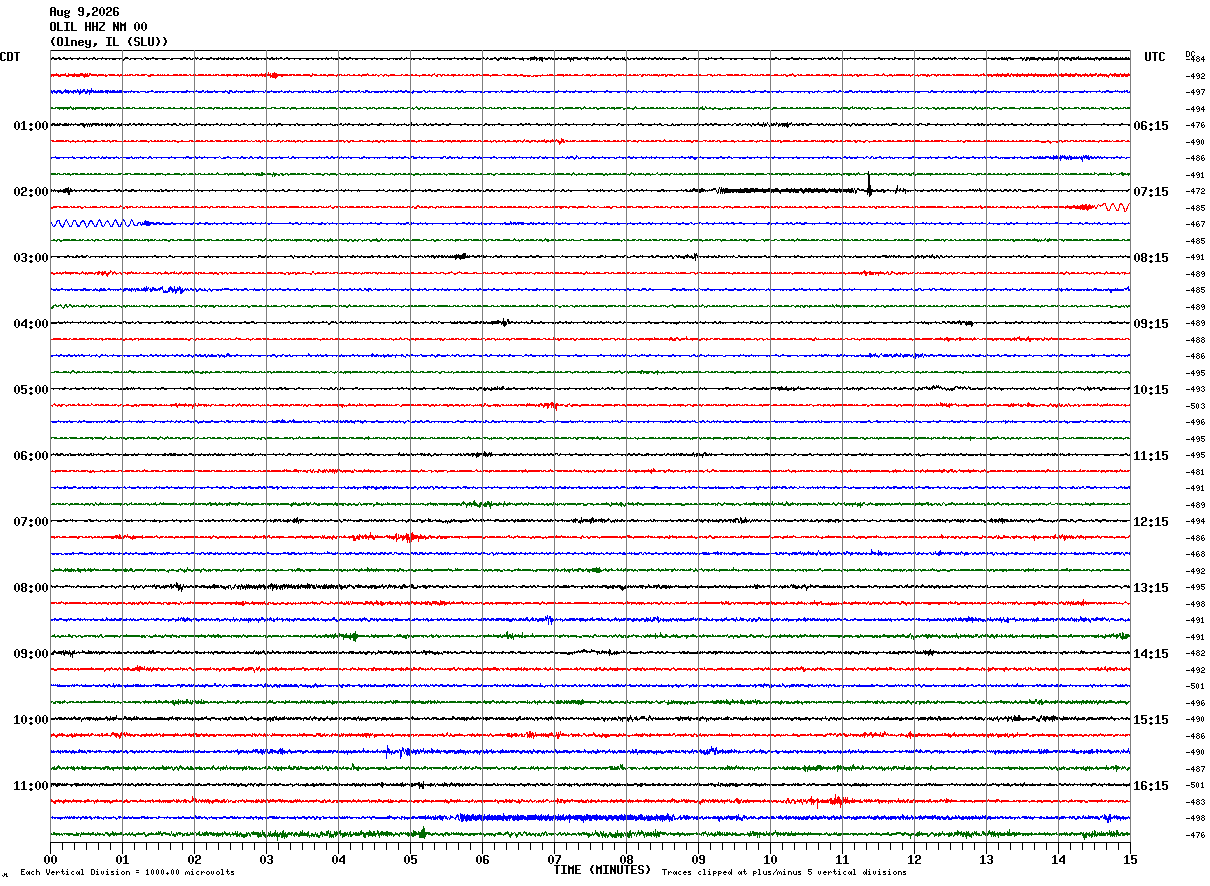1210x886 pixels.
Task: Click the UTC timezone heading
Action: pyautogui.click(x=1155, y=57)
